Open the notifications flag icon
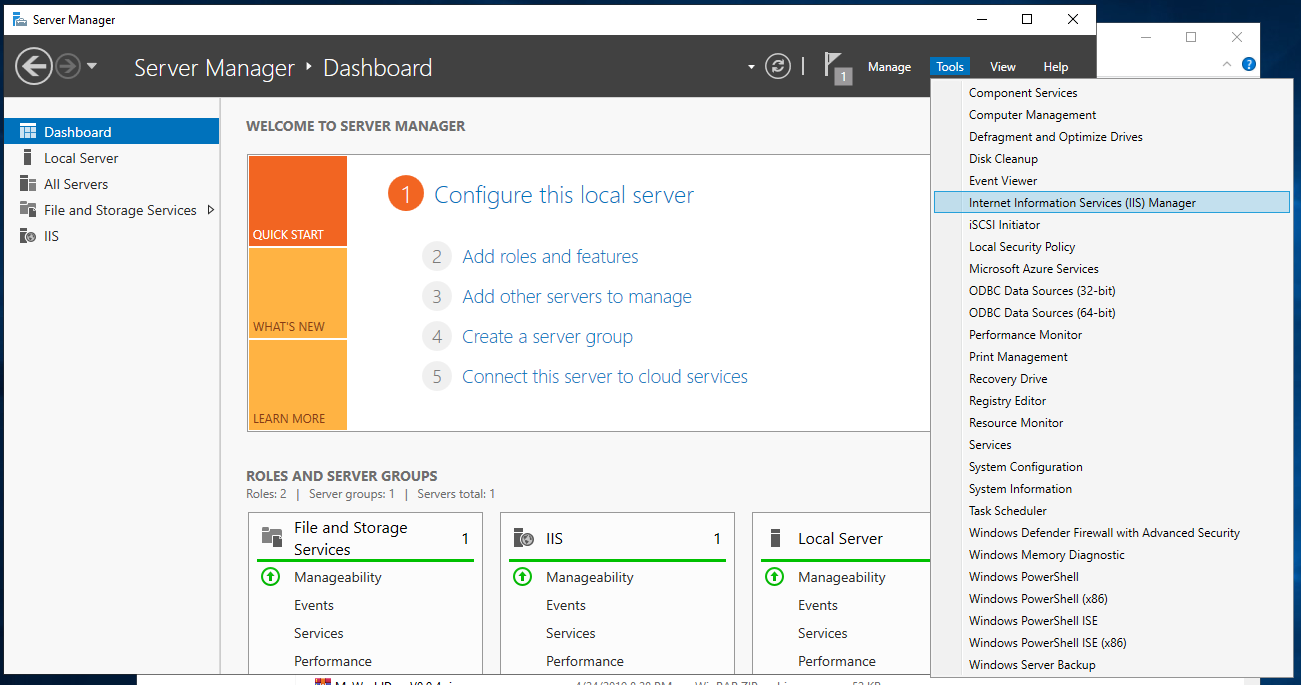The height and width of the screenshot is (685, 1301). pos(836,67)
